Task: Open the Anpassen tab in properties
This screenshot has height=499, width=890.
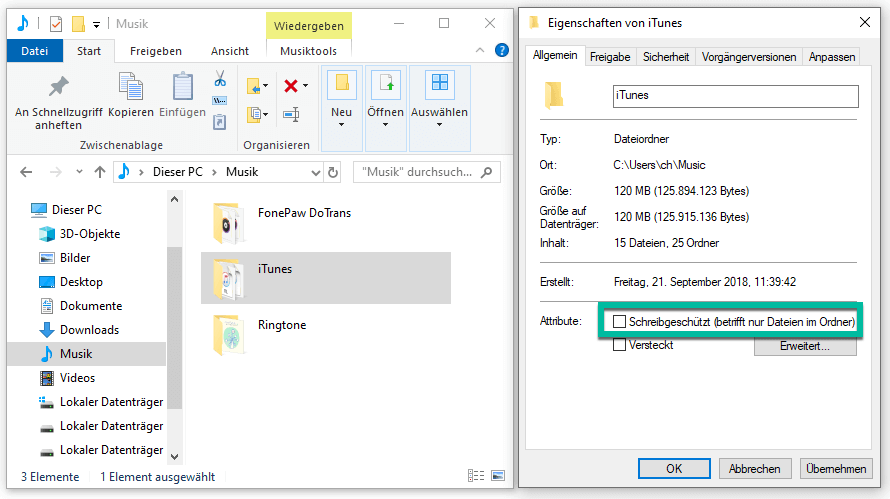Action: [x=832, y=57]
